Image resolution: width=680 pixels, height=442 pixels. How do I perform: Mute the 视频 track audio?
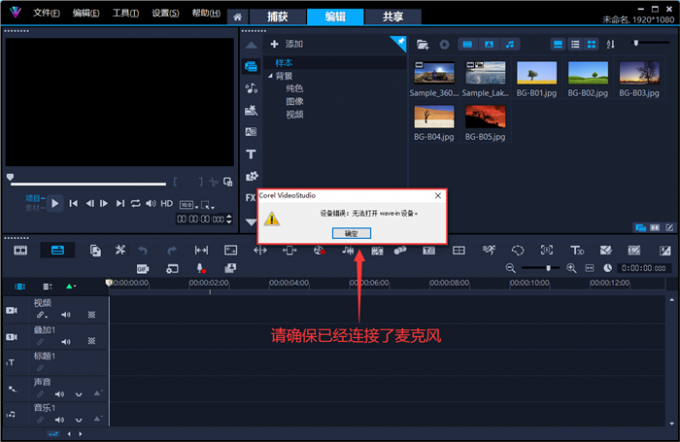tap(66, 315)
